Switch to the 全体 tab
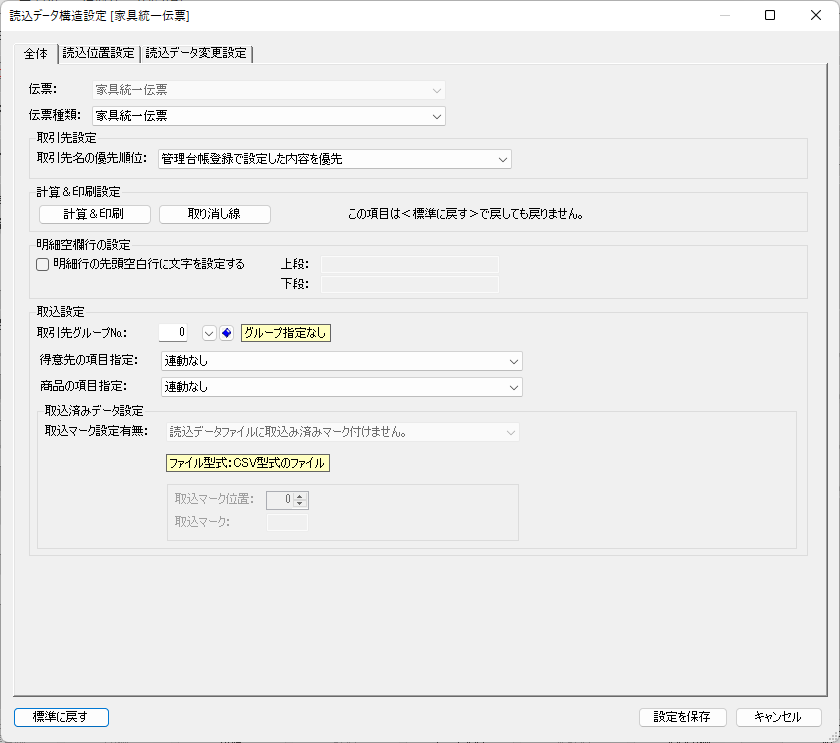 [36, 54]
